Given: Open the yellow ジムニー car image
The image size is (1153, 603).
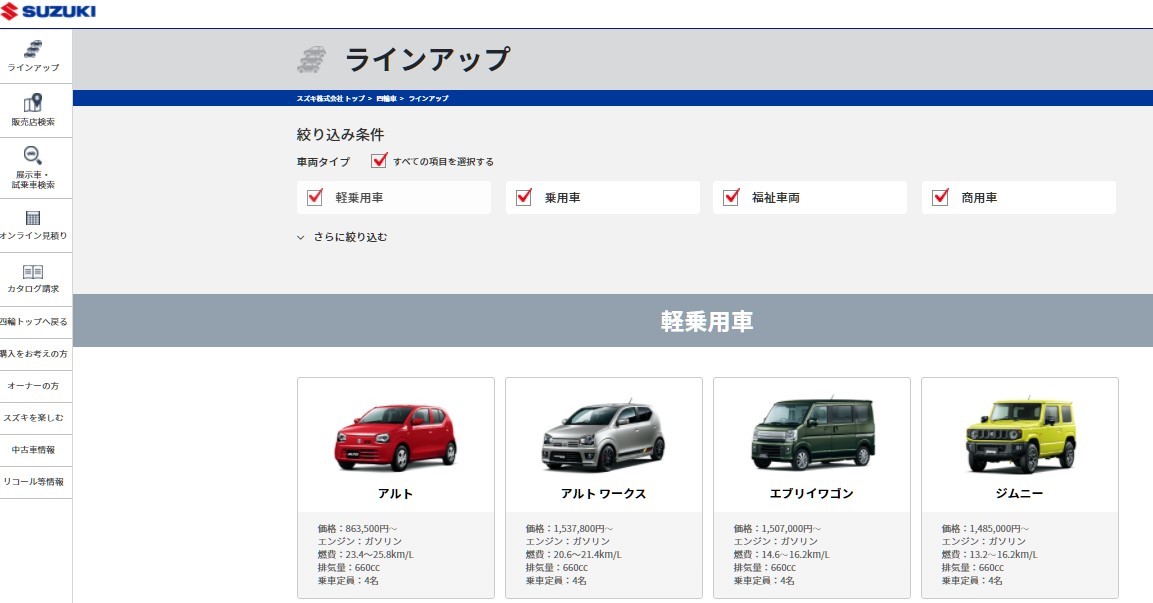Looking at the screenshot, I should tap(1021, 436).
